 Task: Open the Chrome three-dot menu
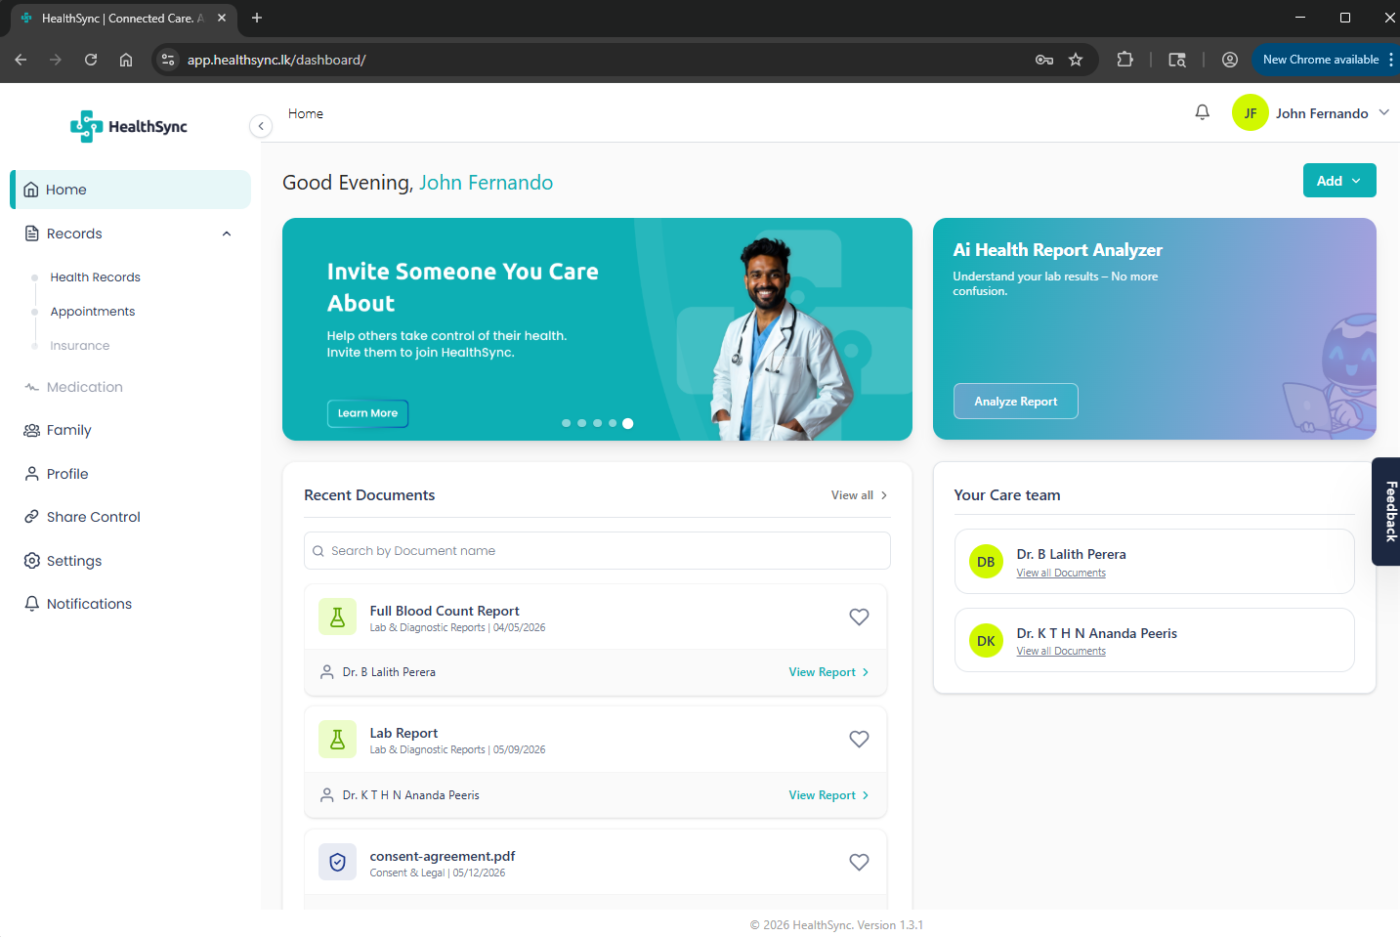1391,60
